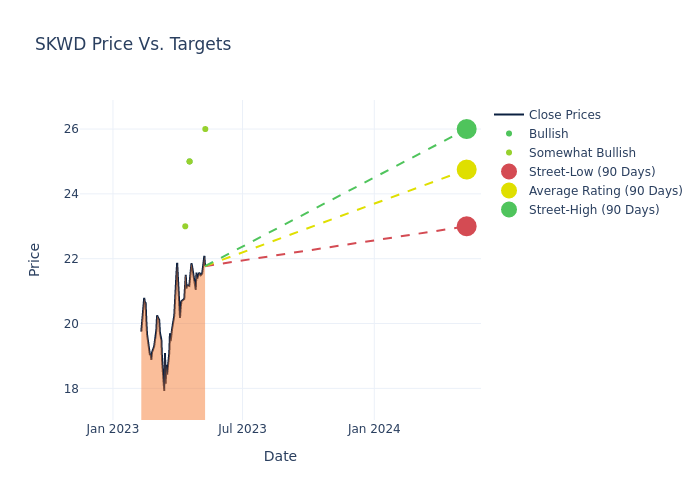
Task: Toggle the Close Prices legend entry
Action: coord(564,115)
